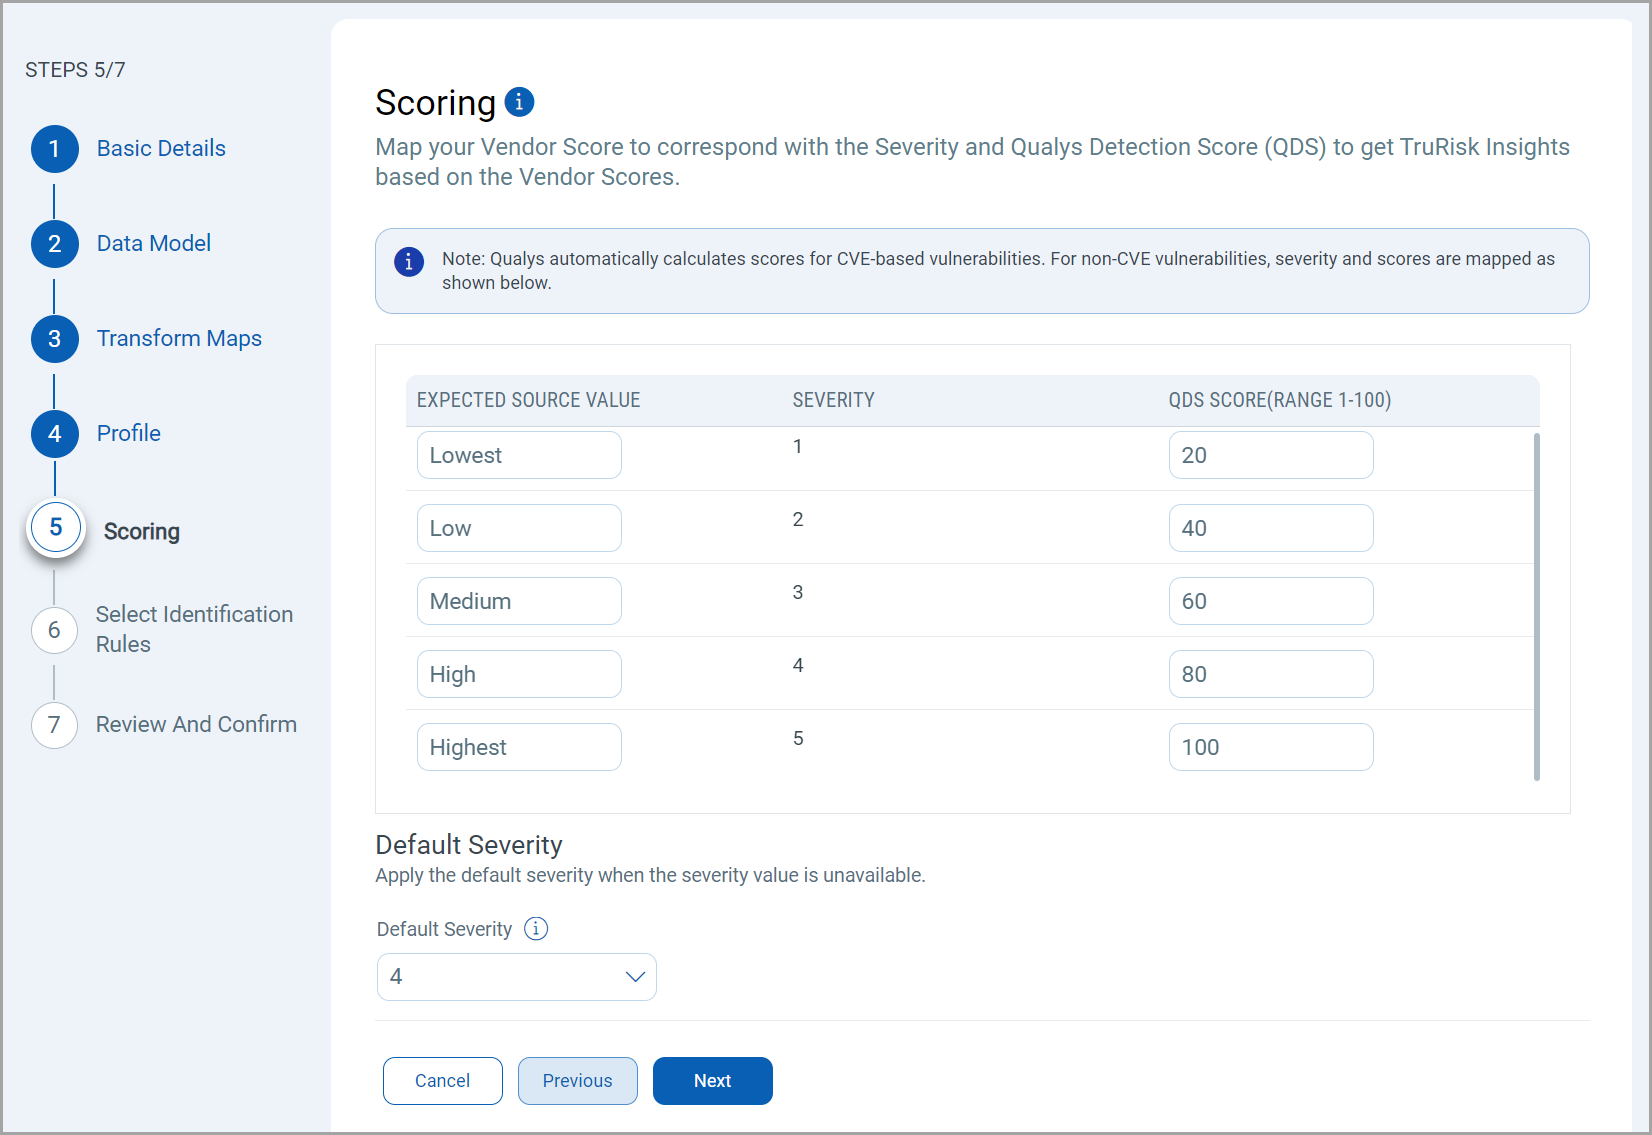Viewport: 1652px width, 1135px height.
Task: Click step 2 circle icon for Data Model
Action: click(55, 244)
